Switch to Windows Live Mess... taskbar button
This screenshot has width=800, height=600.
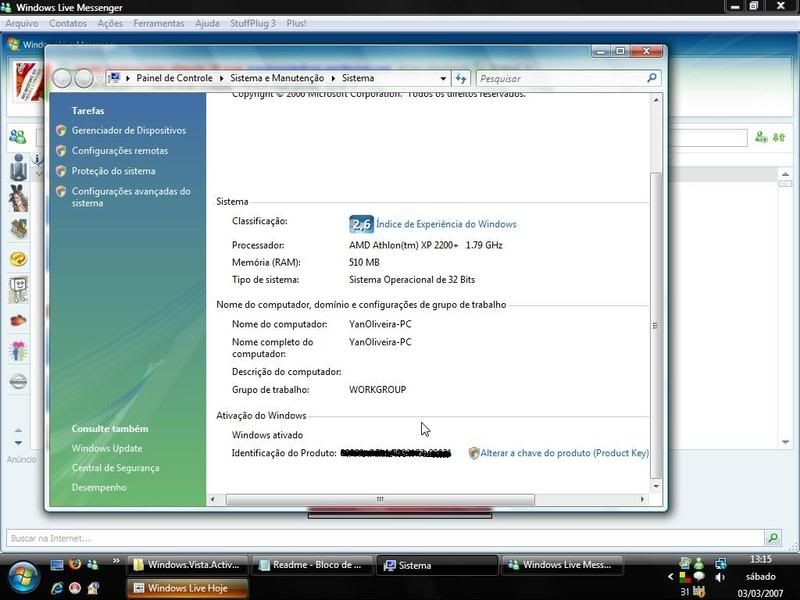(x=562, y=565)
